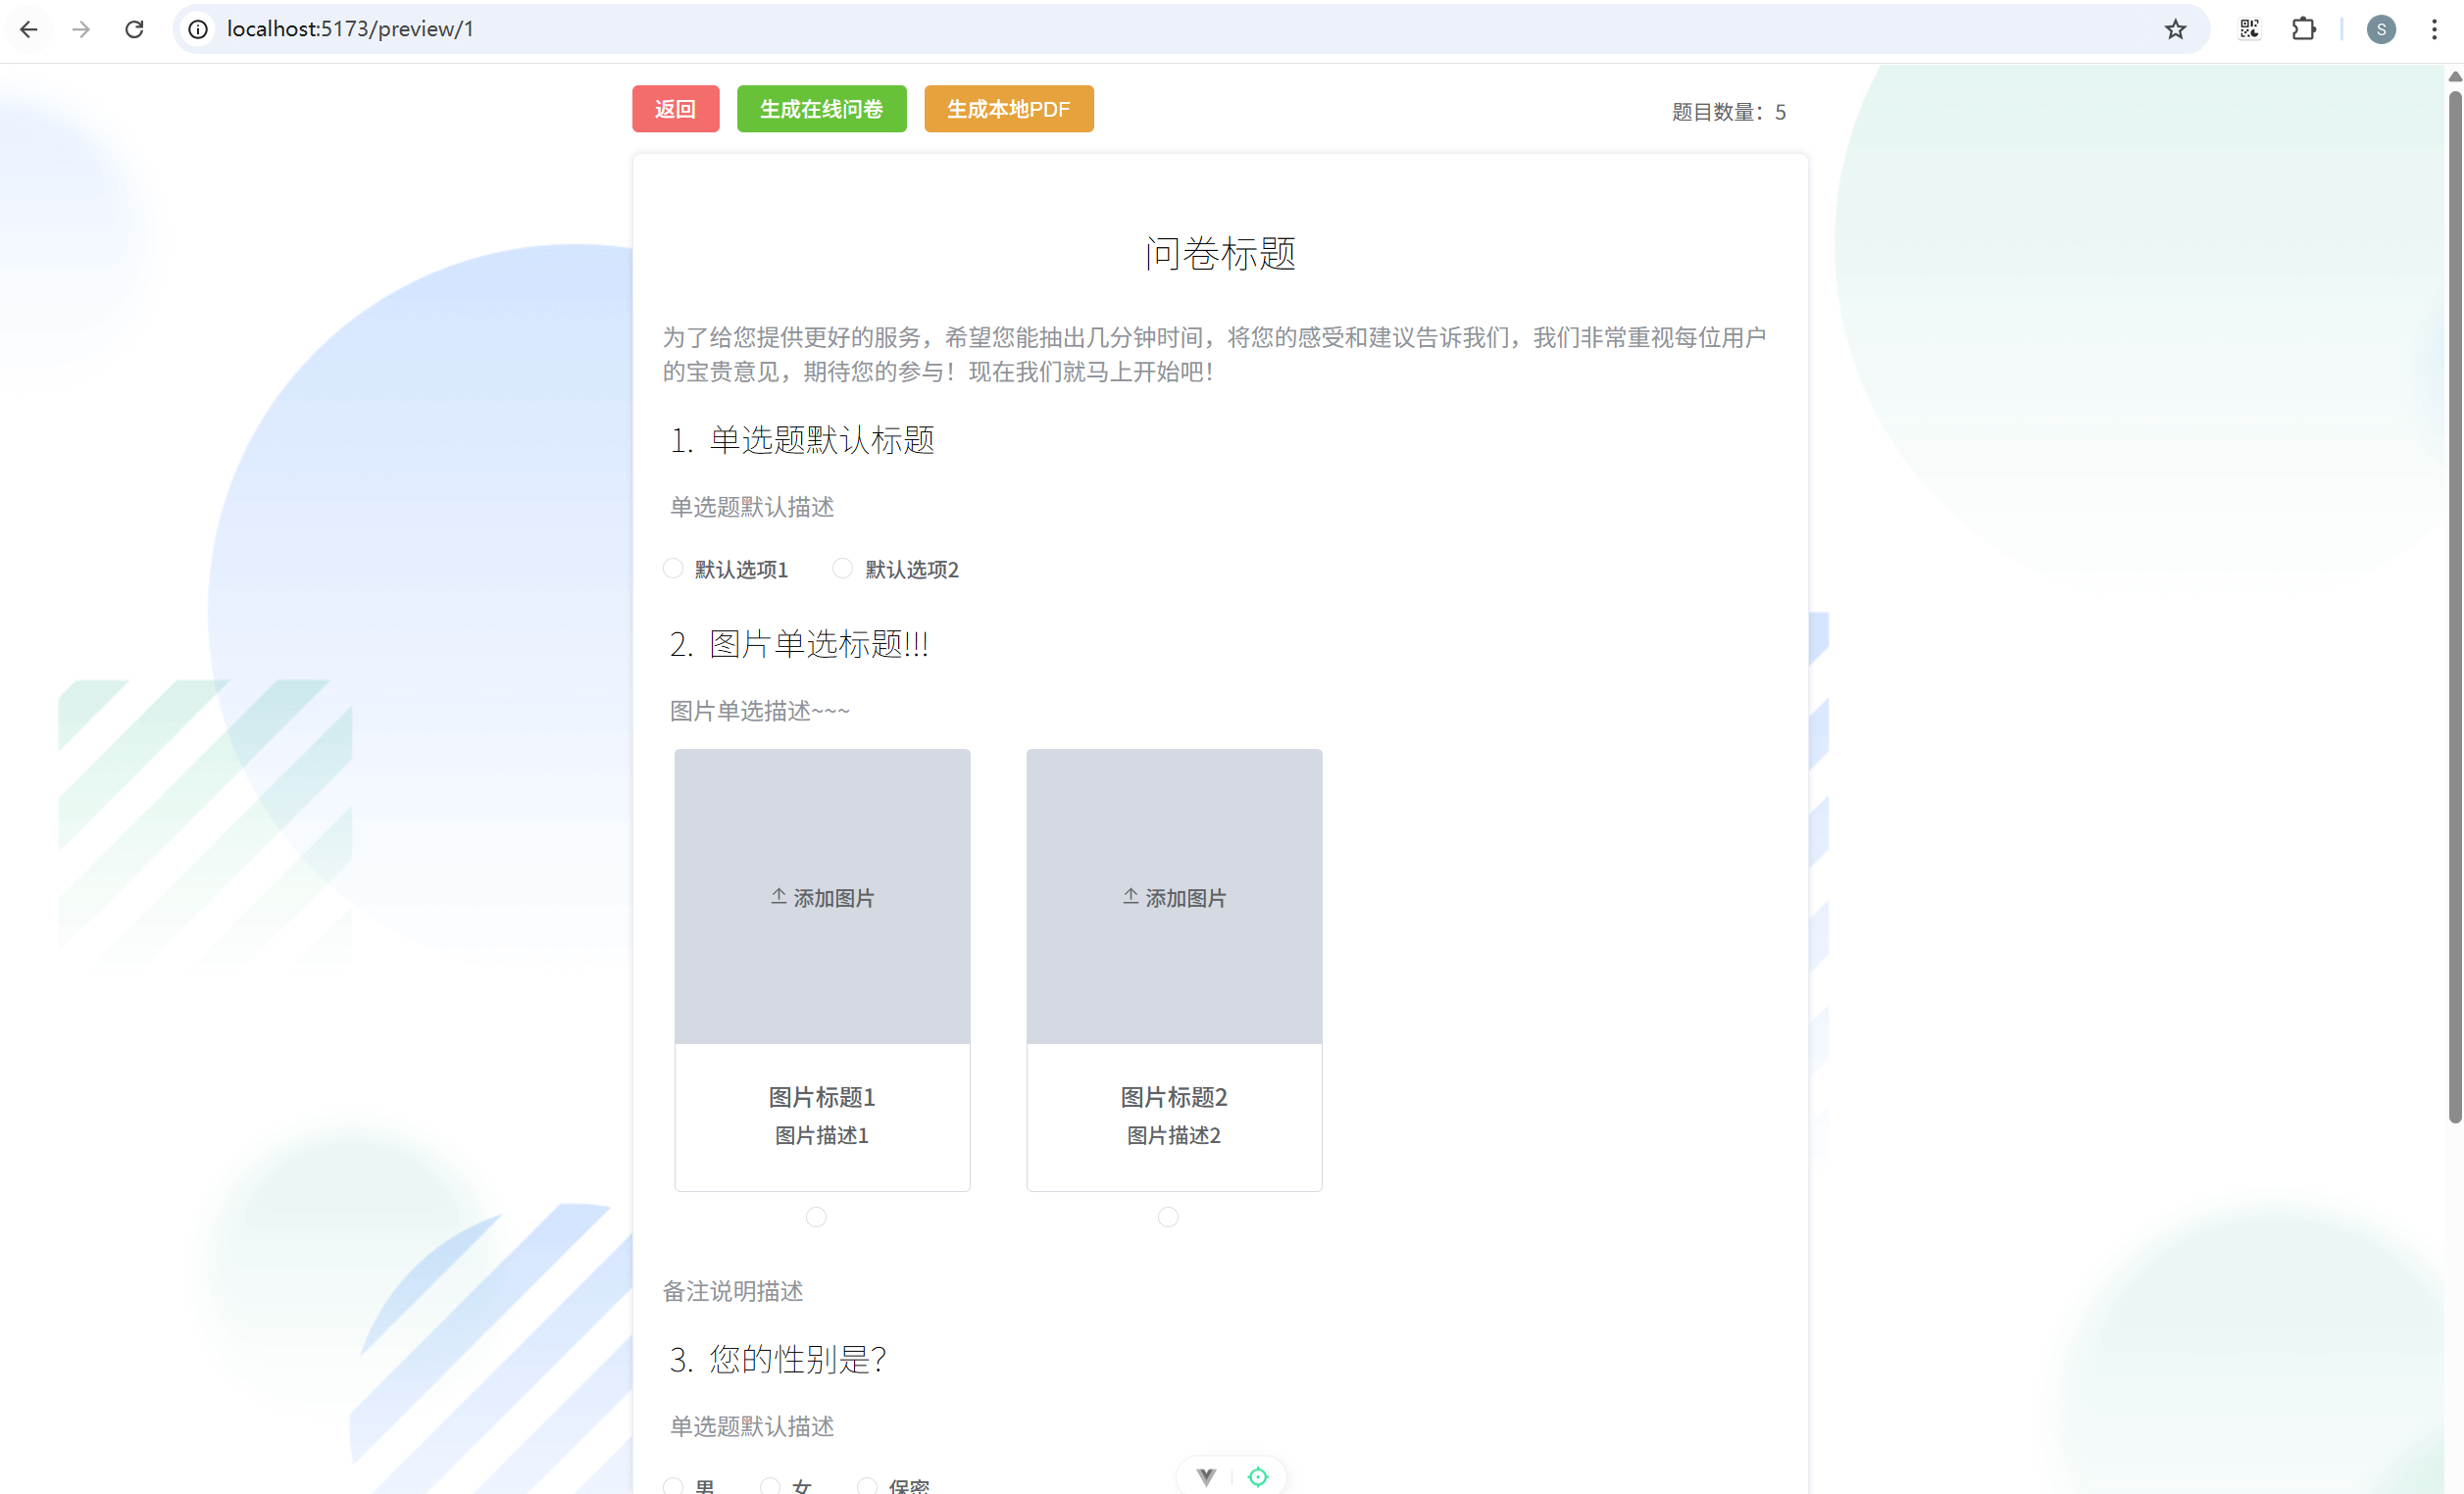This screenshot has width=2464, height=1494.
Task: Select radio option 默认选项1
Action: [x=673, y=568]
